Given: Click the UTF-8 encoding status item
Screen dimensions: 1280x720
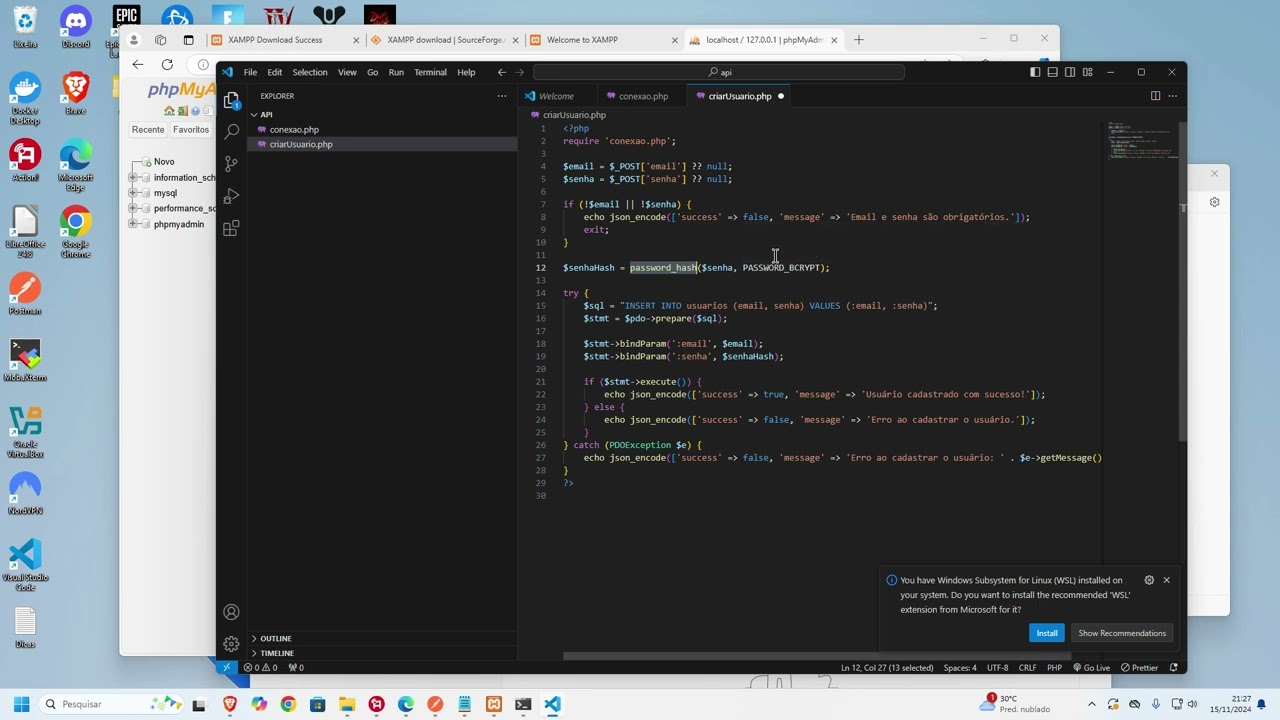Looking at the screenshot, I should [998, 667].
